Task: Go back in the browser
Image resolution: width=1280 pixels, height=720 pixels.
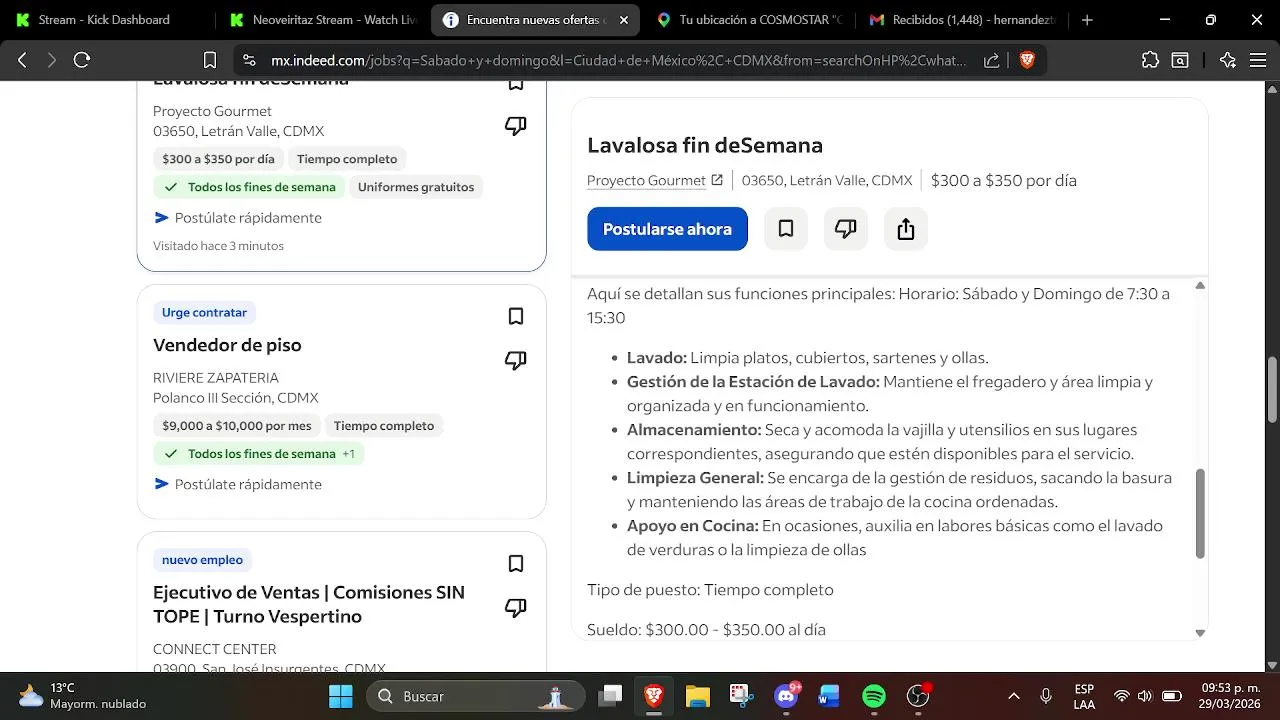Action: (22, 60)
